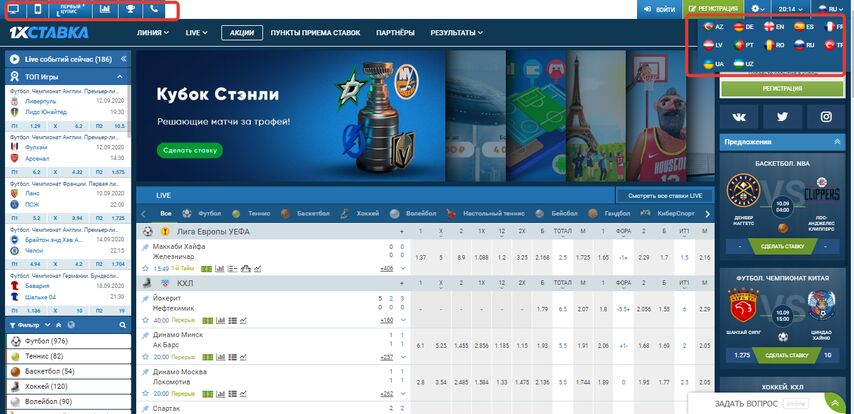Pin the Динамо Минск match
The image size is (854, 414).
(145, 336)
